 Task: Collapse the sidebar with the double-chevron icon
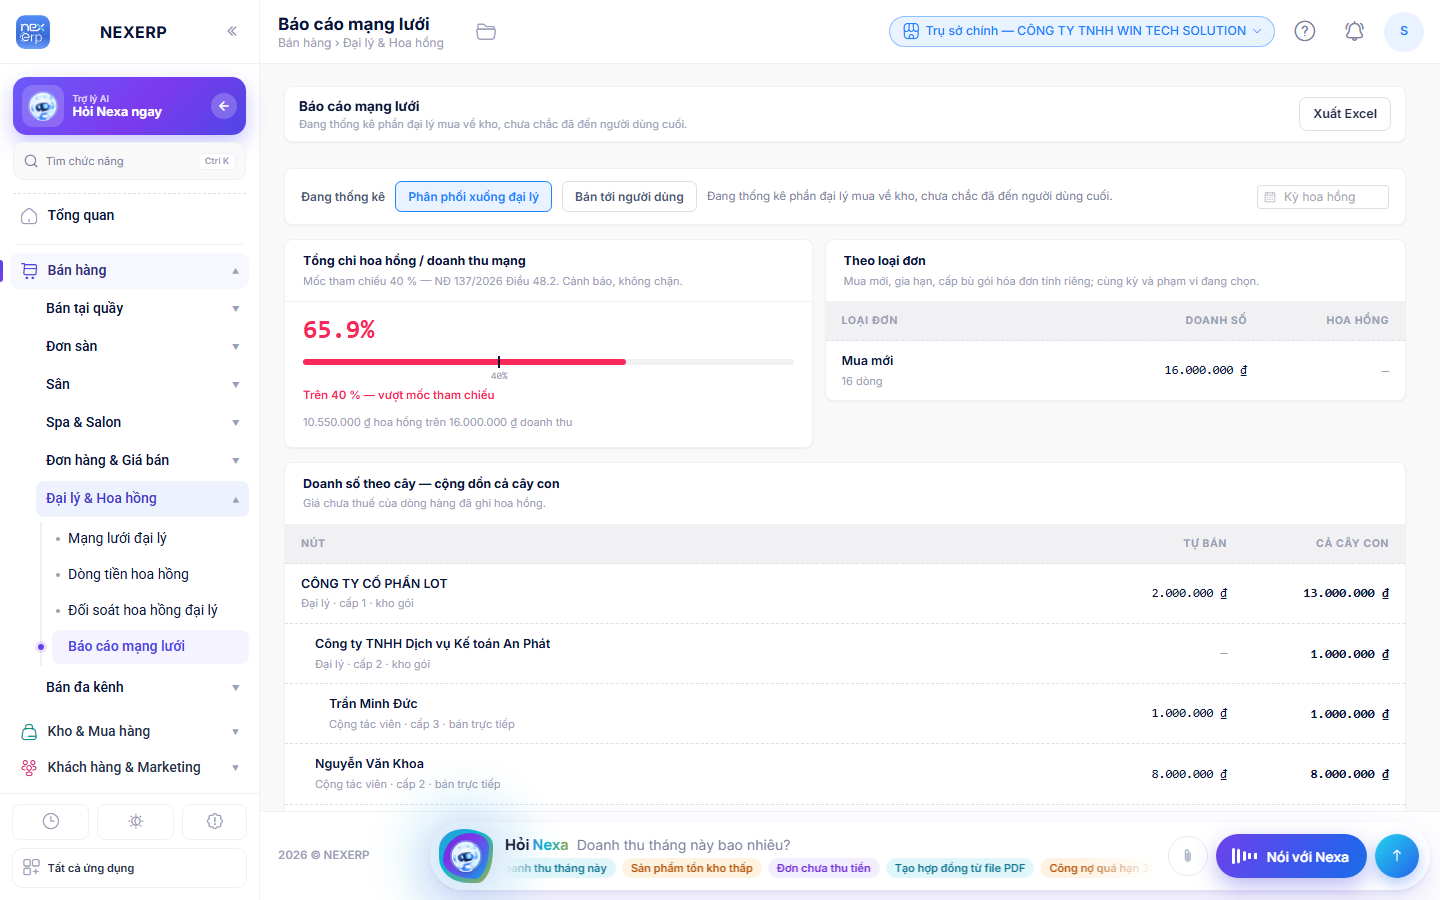click(232, 31)
